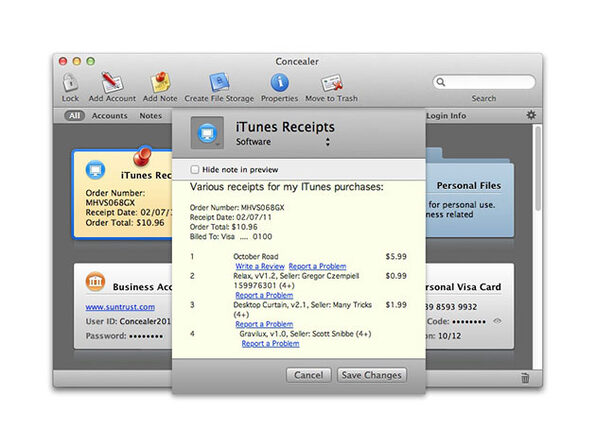Click the $0.99 price value

[x=396, y=276]
